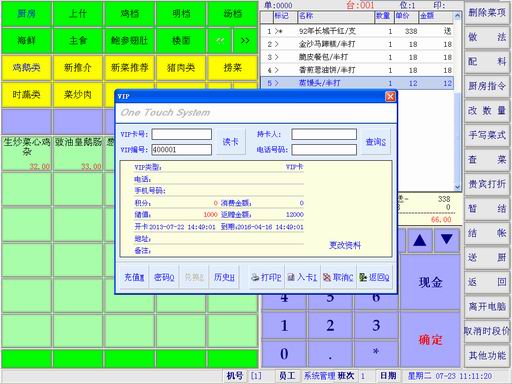Click the 改数量 change quantity button
Screen dimensions: 512x384
pos(487,110)
